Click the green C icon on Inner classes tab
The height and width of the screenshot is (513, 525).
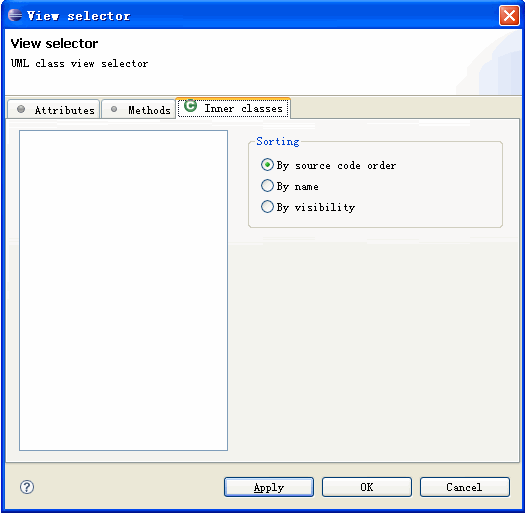click(191, 106)
